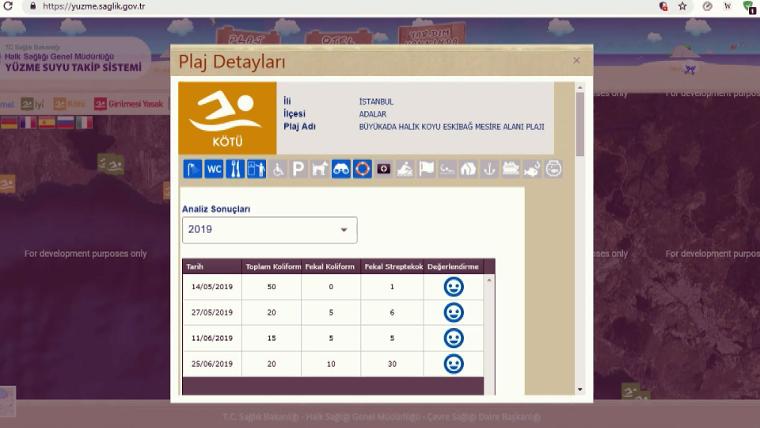The height and width of the screenshot is (428, 760).
Task: Click the parking P icon
Action: (298, 169)
